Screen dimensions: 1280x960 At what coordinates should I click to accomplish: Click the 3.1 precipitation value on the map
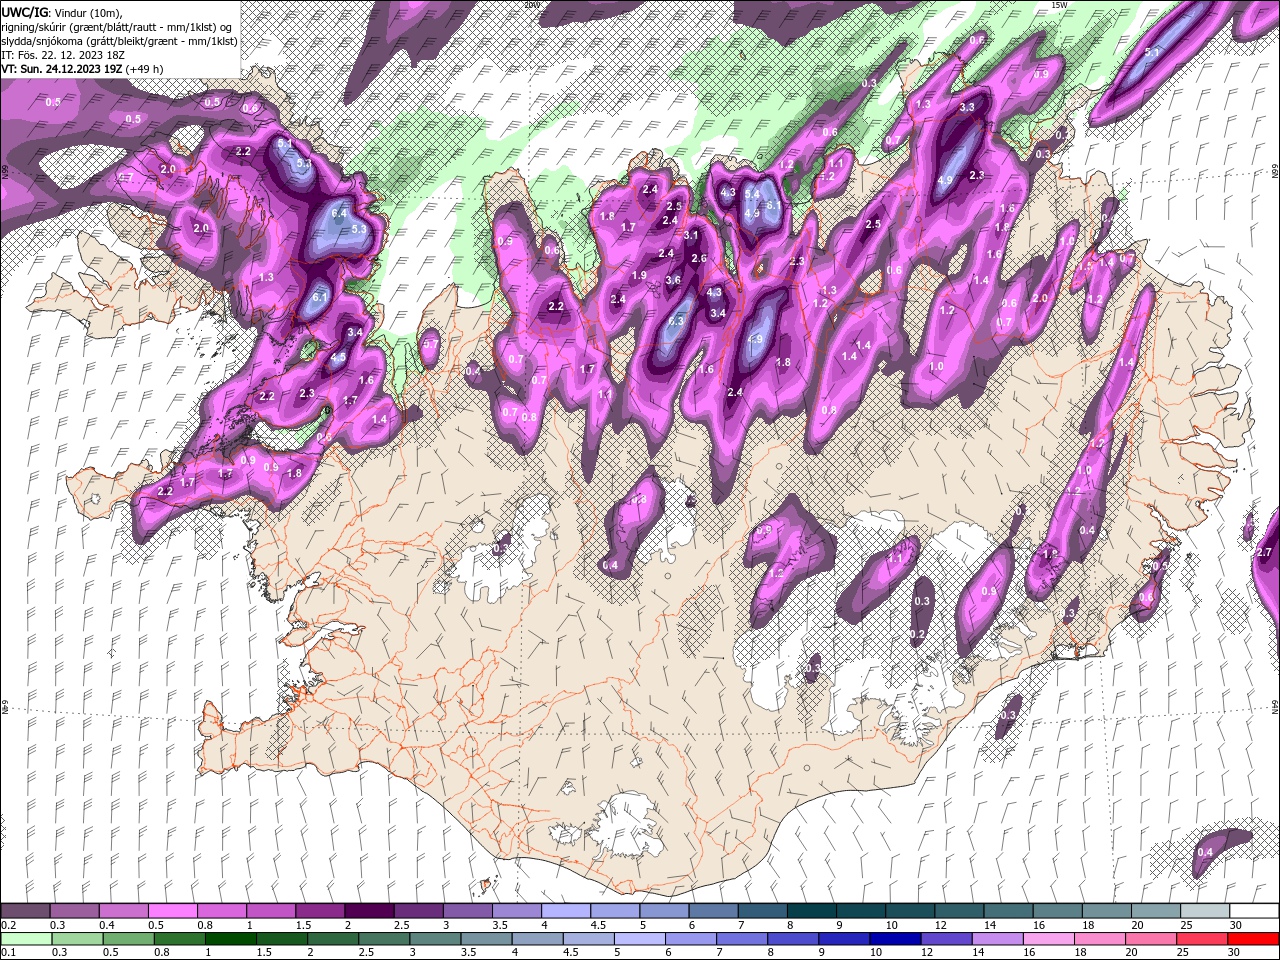(691, 235)
